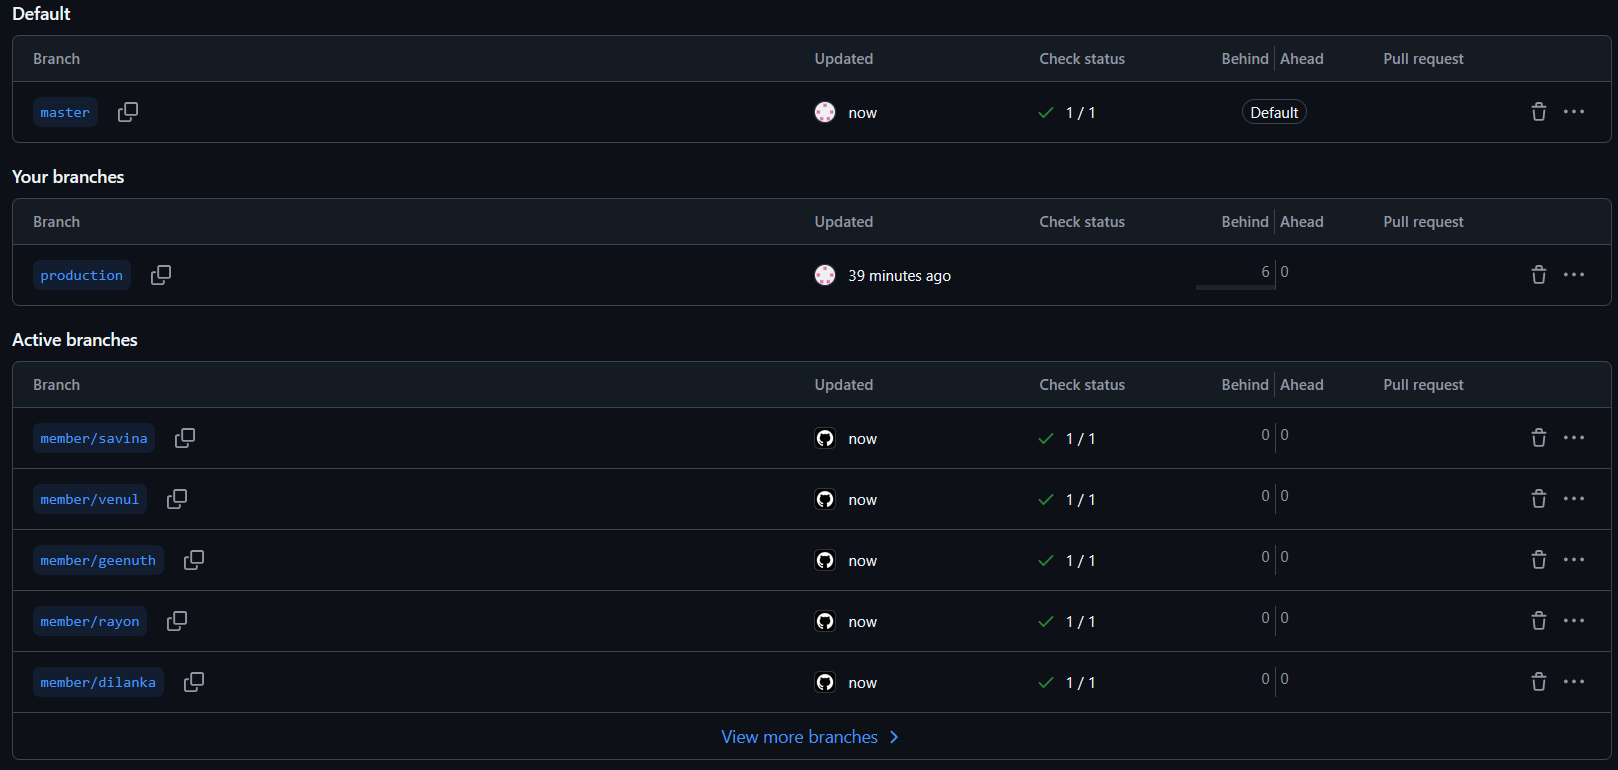The image size is (1618, 770).
Task: Open more options for member/geenuth branch
Action: 1574,560
